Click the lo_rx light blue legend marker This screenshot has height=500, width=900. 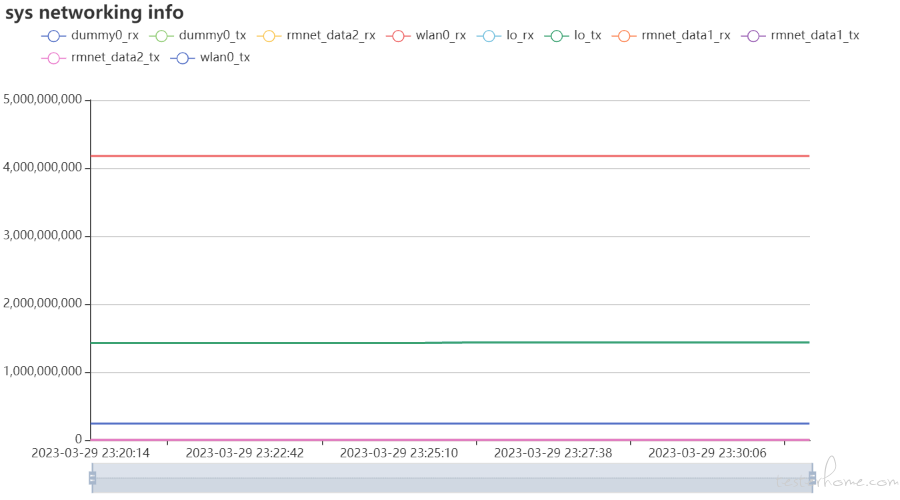pyautogui.click(x=488, y=36)
